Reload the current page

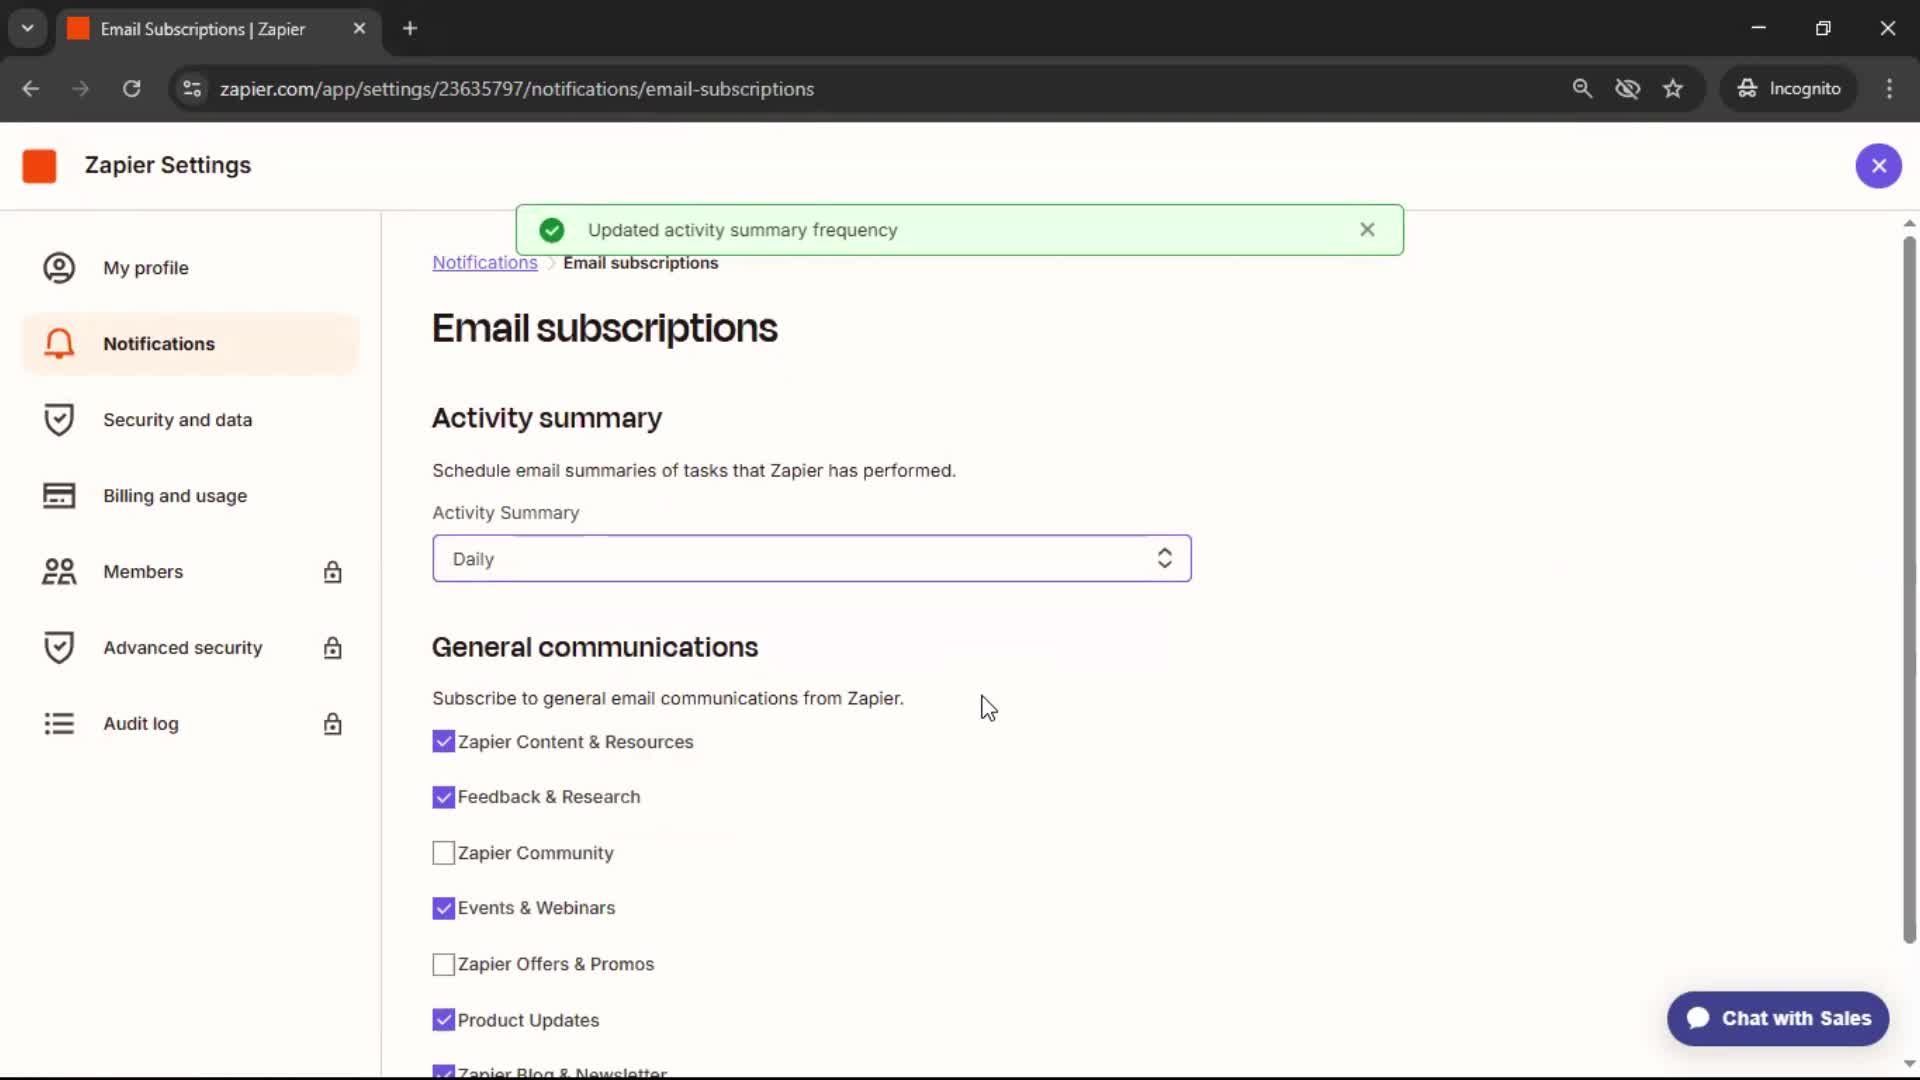[131, 89]
